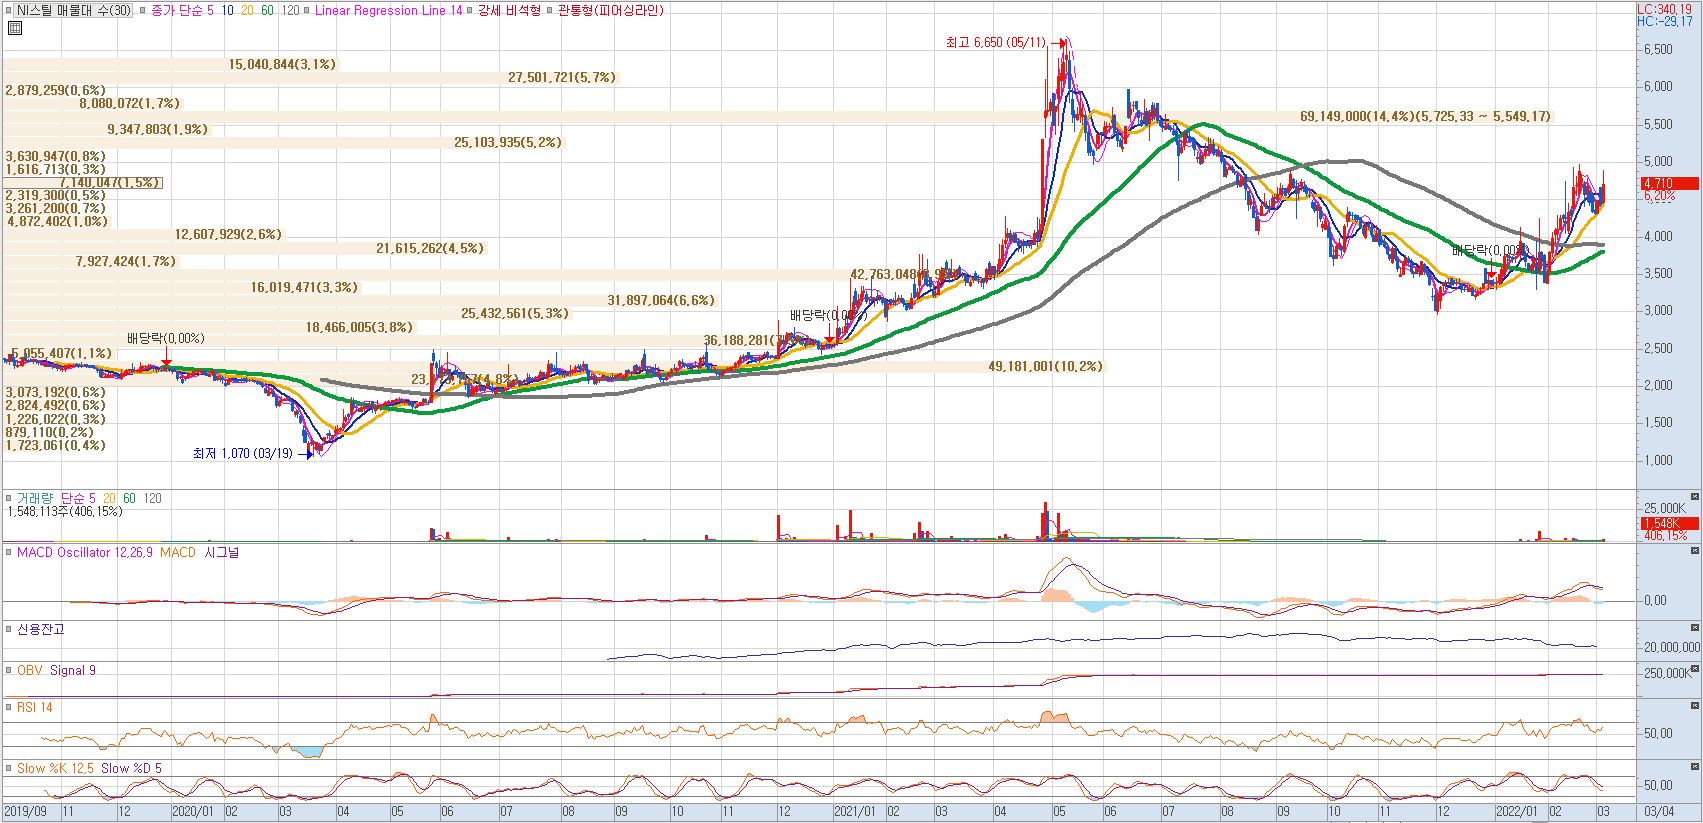Click the 03/04 current date label
The width and height of the screenshot is (1703, 823).
pos(1660,811)
